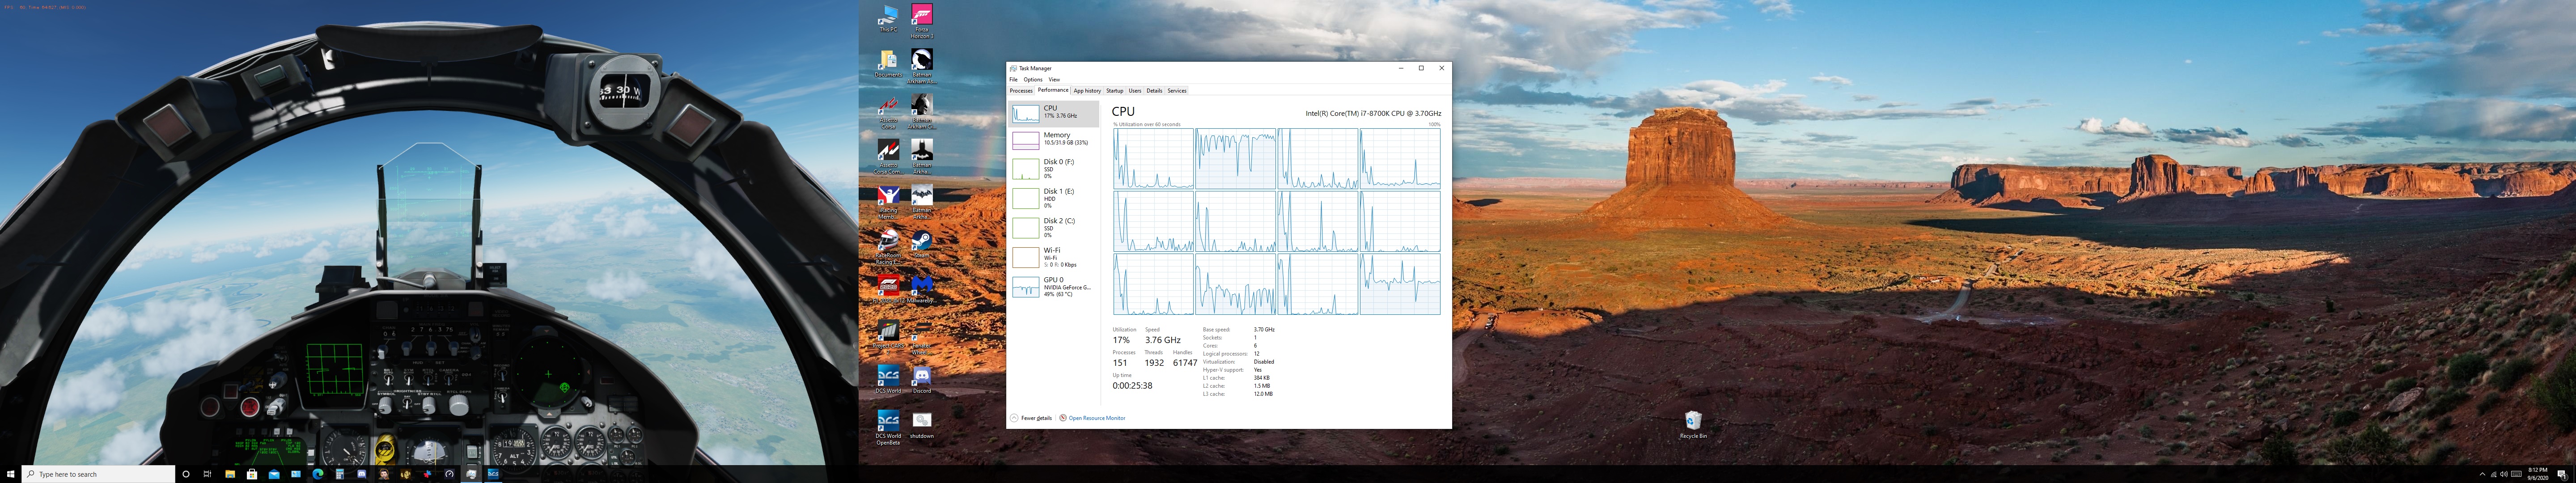Select the Assetto Corsa desktop shortcut
Image resolution: width=2576 pixels, height=483 pixels.
pyautogui.click(x=888, y=112)
